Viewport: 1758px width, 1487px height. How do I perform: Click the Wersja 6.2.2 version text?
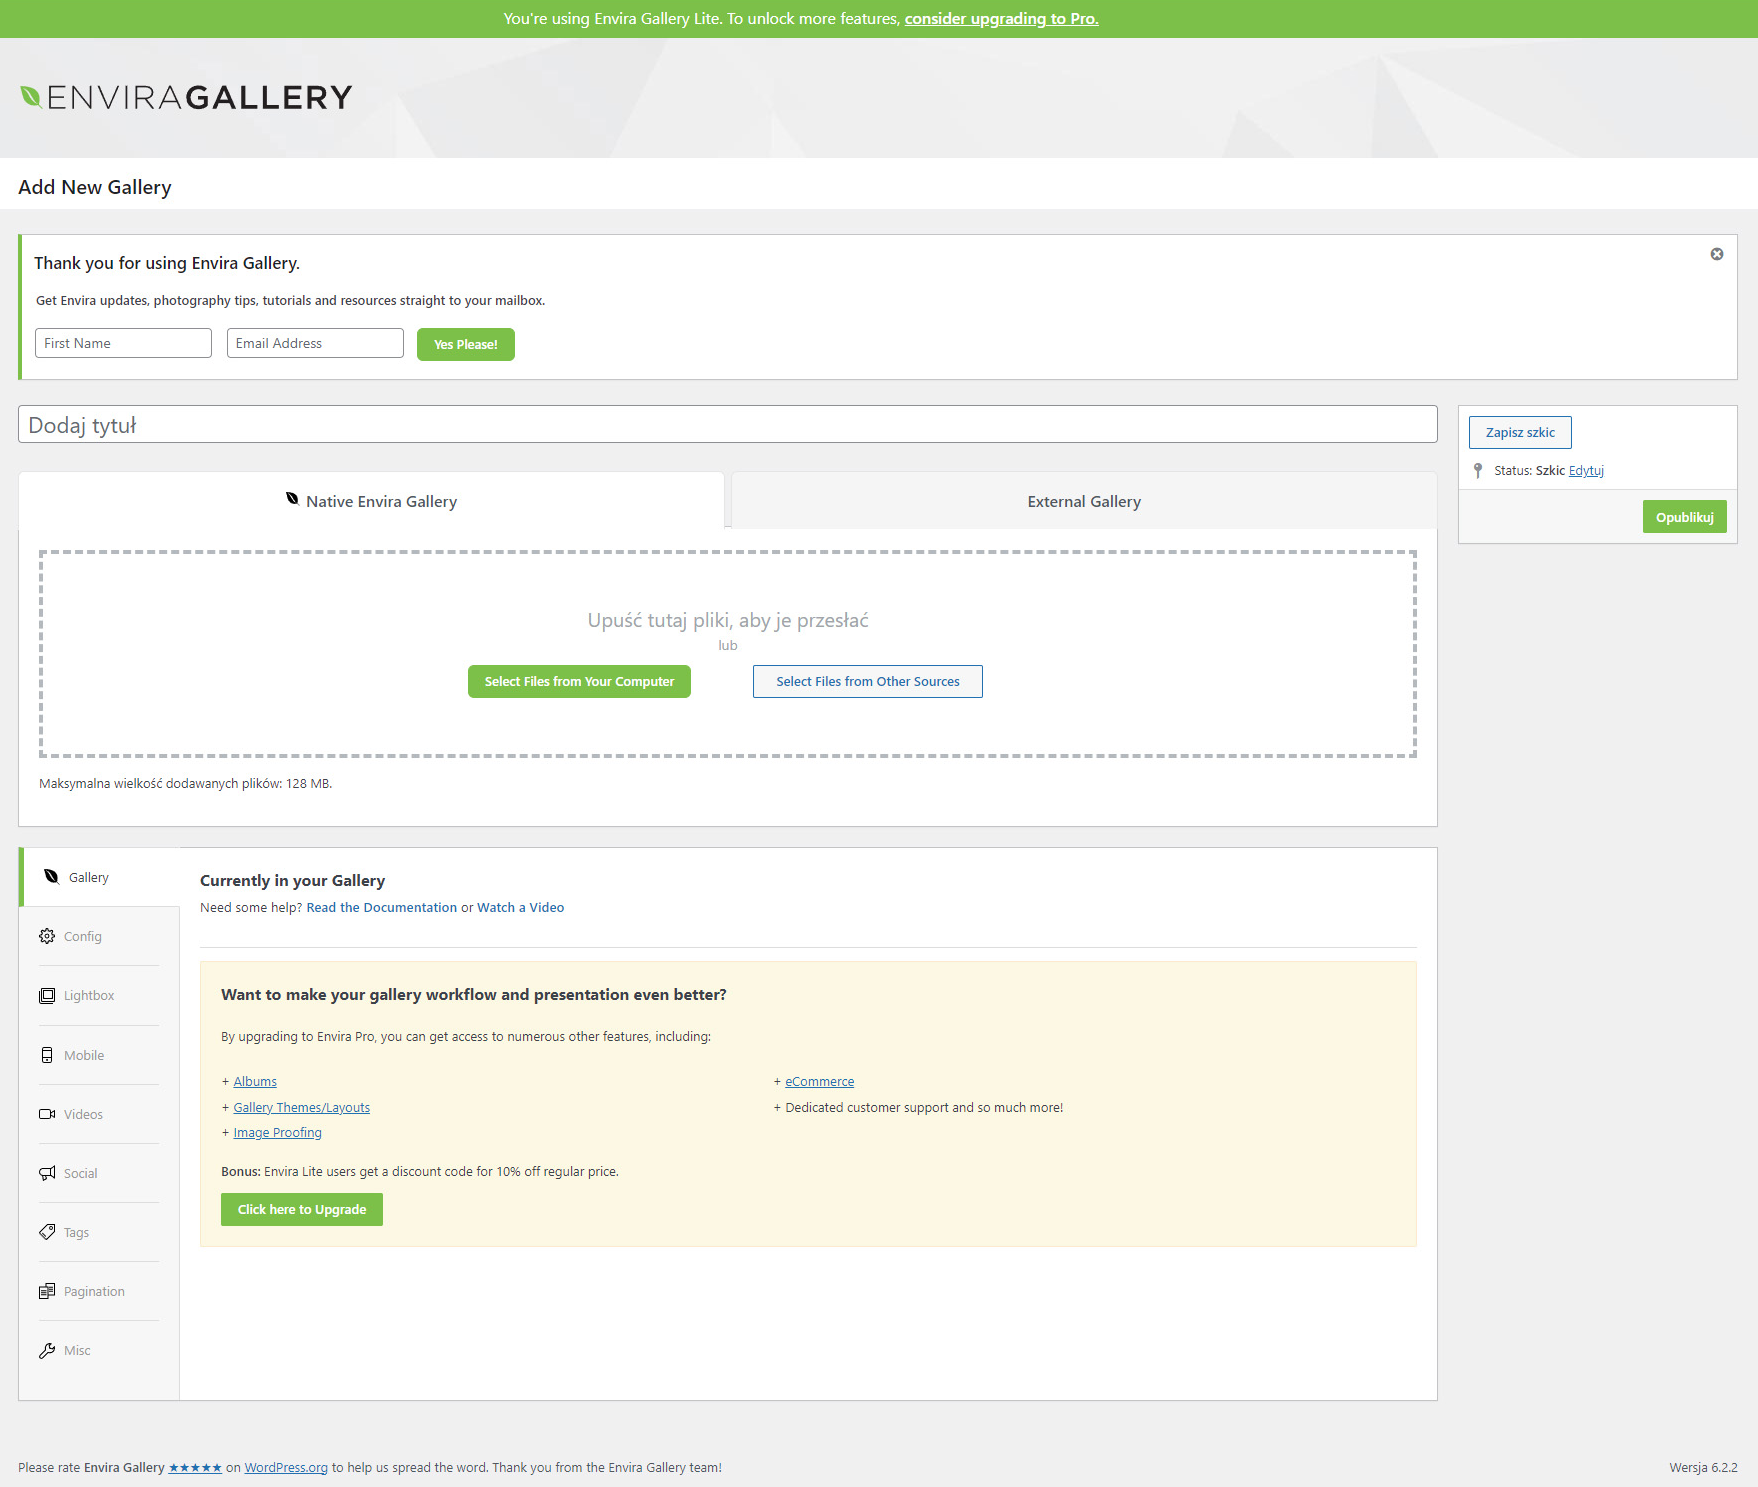click(1703, 1468)
